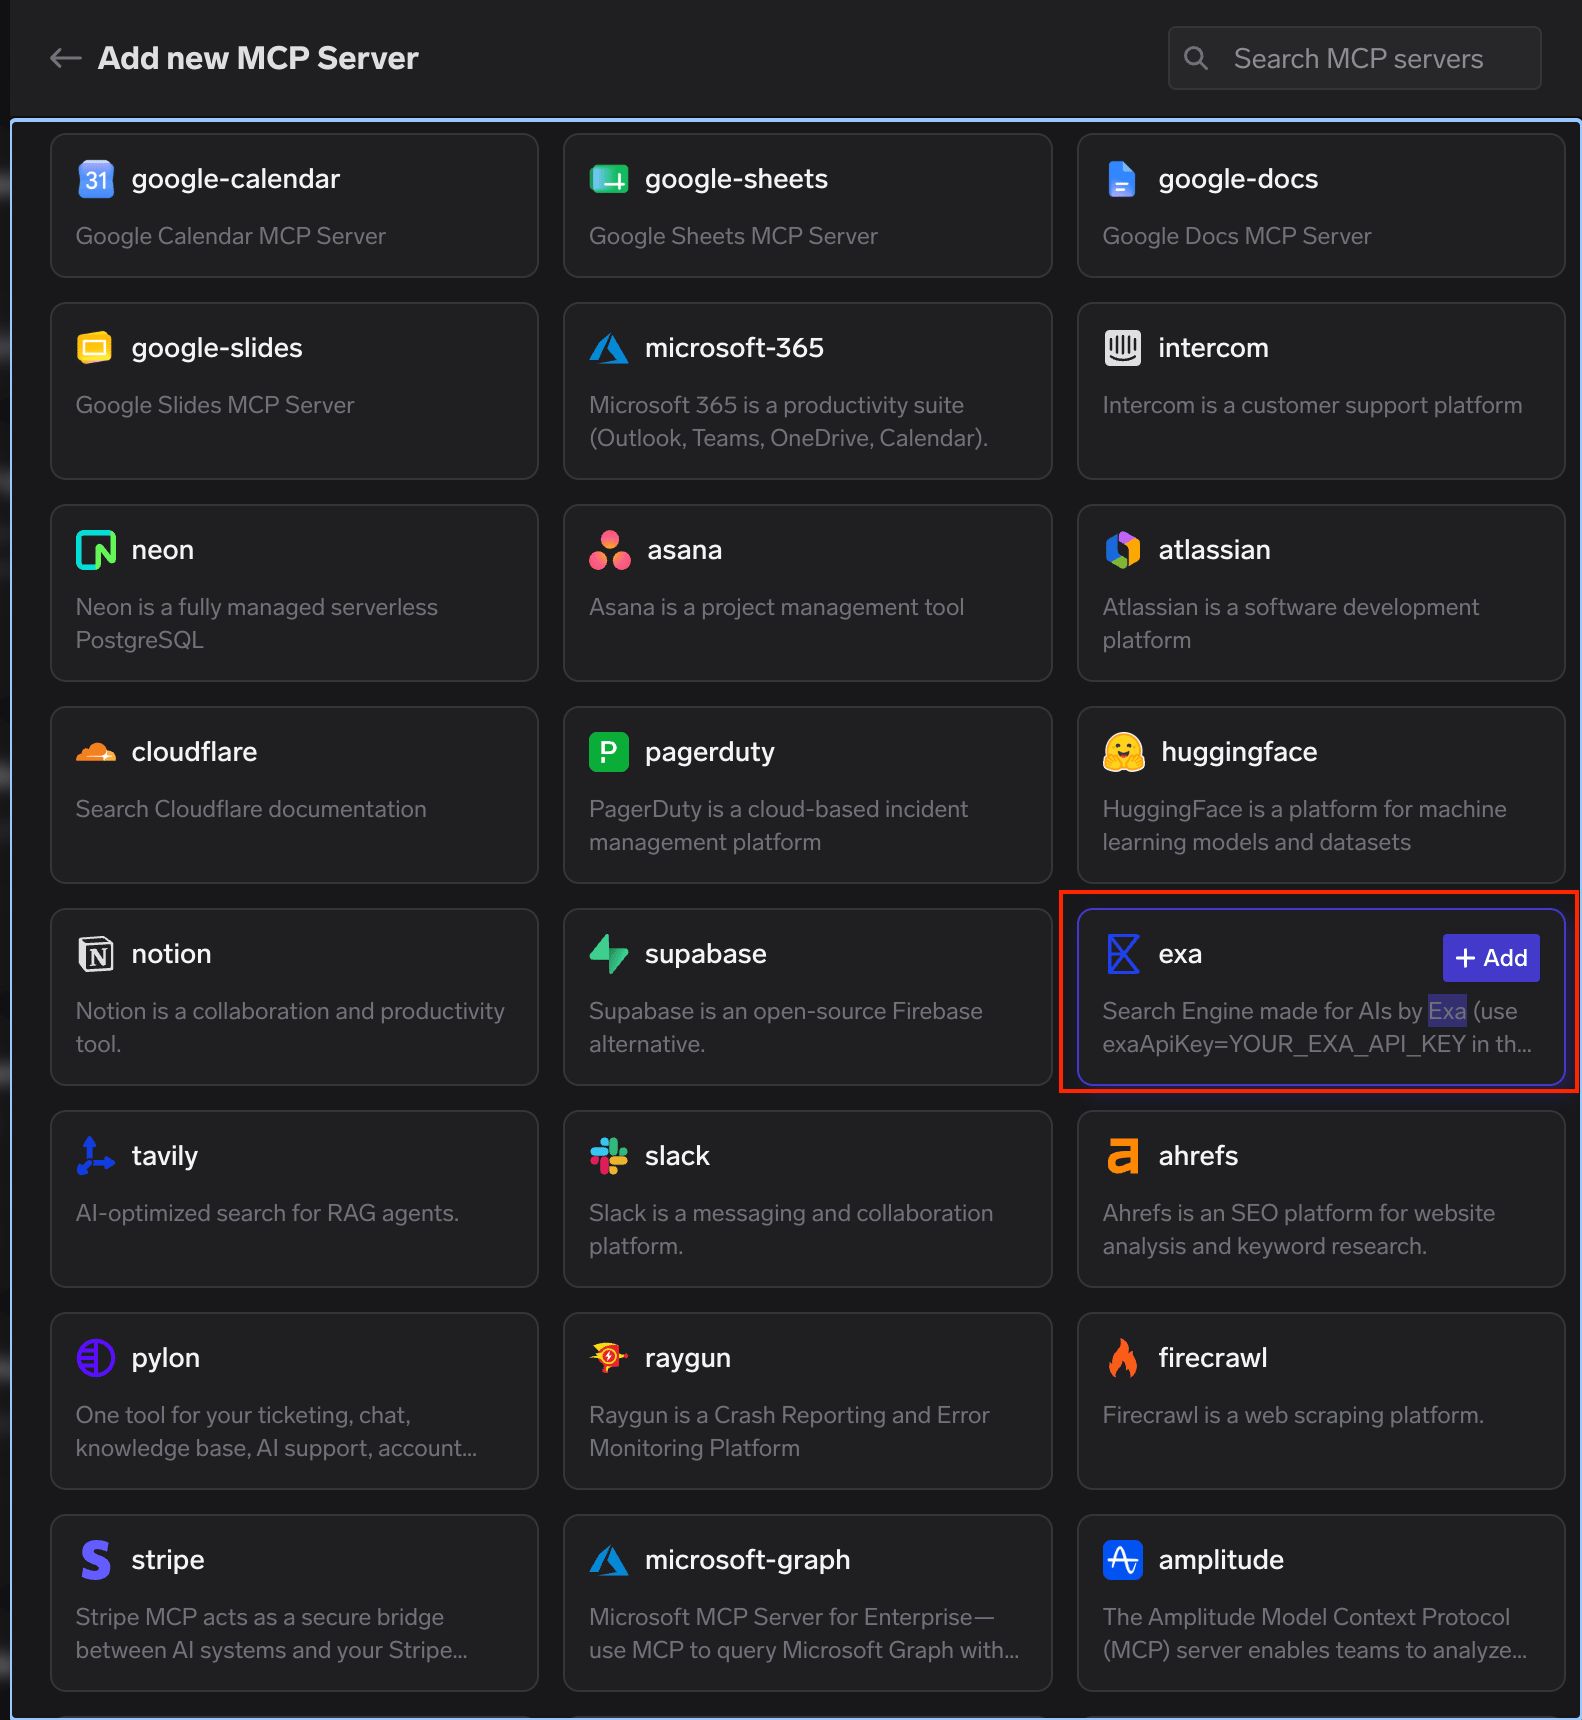Click the Google Slides icon
Viewport: 1582px width, 1720px height.
pyautogui.click(x=95, y=348)
